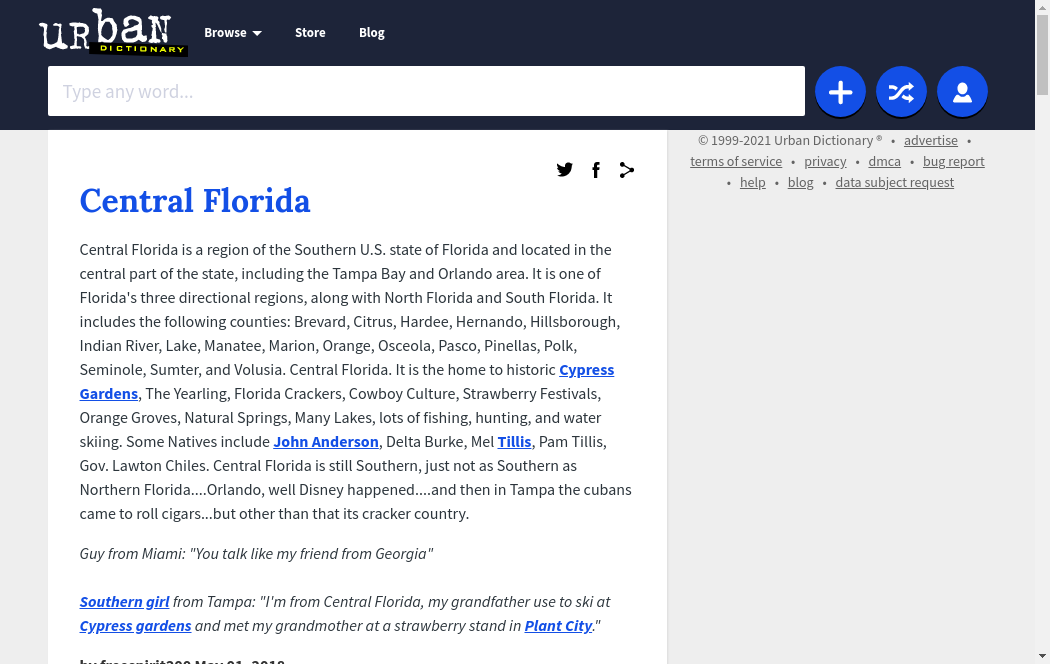Expand the Browse dropdown menu
The image size is (1050, 664).
coord(232,33)
